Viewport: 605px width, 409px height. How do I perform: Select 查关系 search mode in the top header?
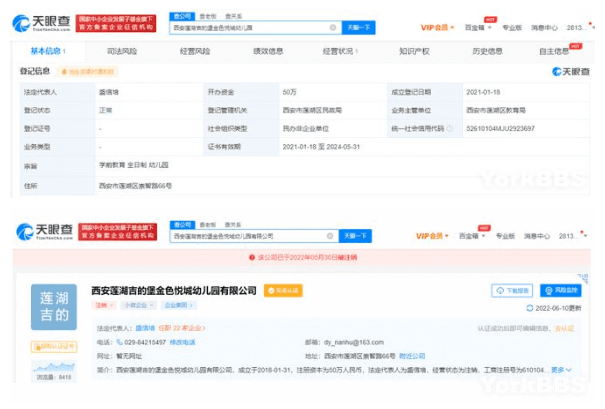pos(233,16)
